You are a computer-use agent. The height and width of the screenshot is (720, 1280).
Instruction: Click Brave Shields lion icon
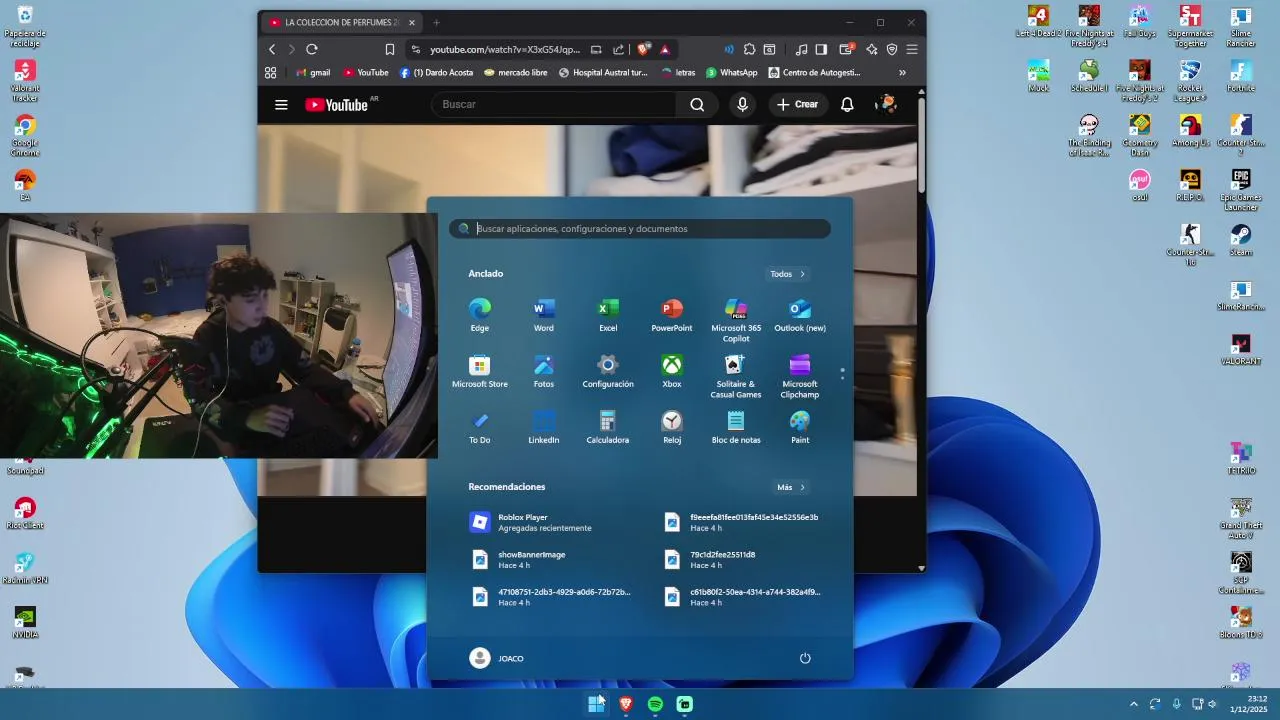coord(644,49)
